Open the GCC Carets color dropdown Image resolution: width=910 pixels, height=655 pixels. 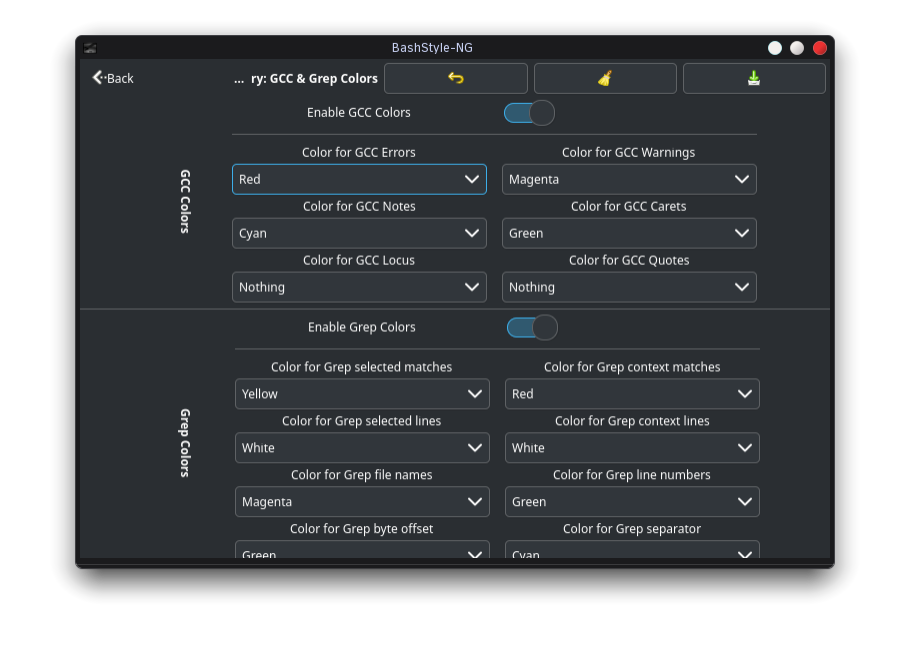tap(629, 233)
